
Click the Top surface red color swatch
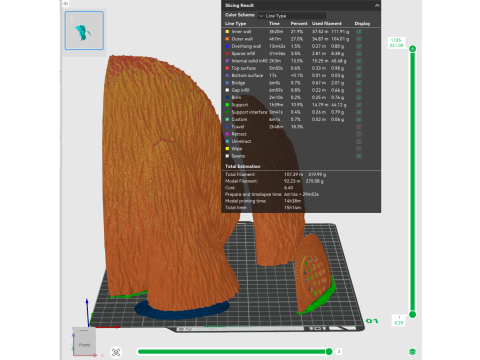tap(227, 68)
